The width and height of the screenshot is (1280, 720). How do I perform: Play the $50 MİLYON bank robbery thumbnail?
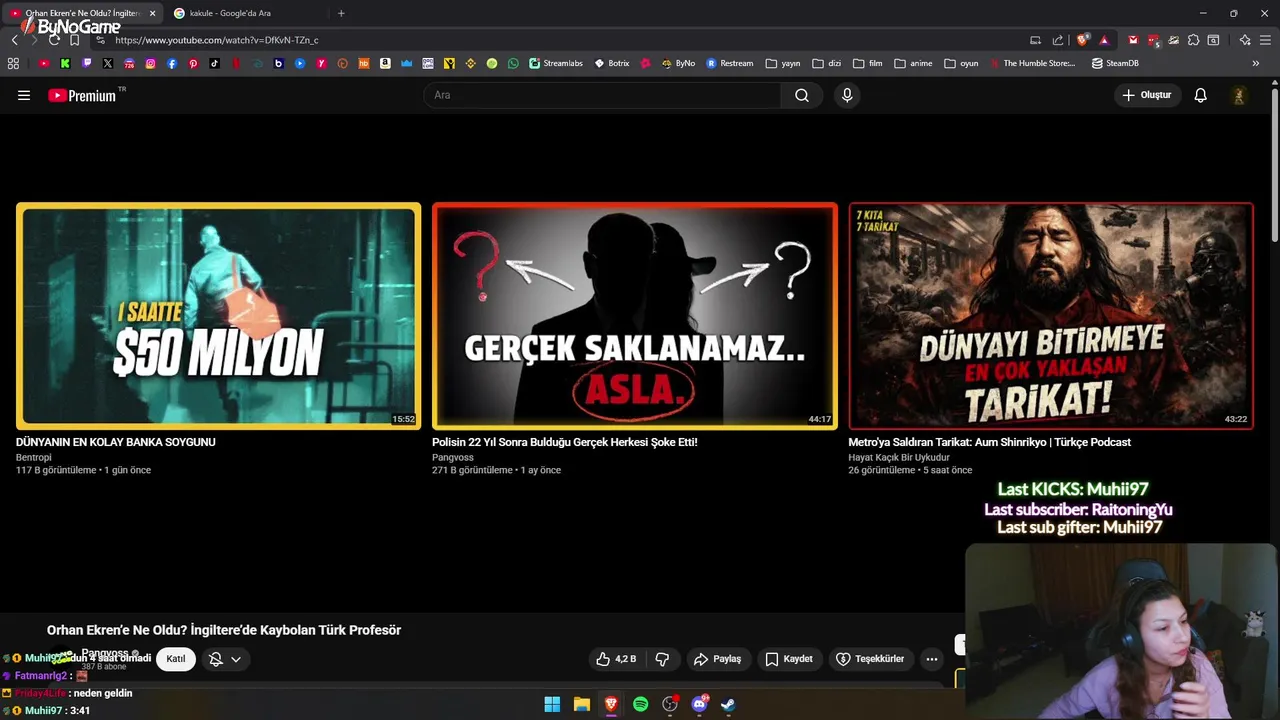[218, 316]
